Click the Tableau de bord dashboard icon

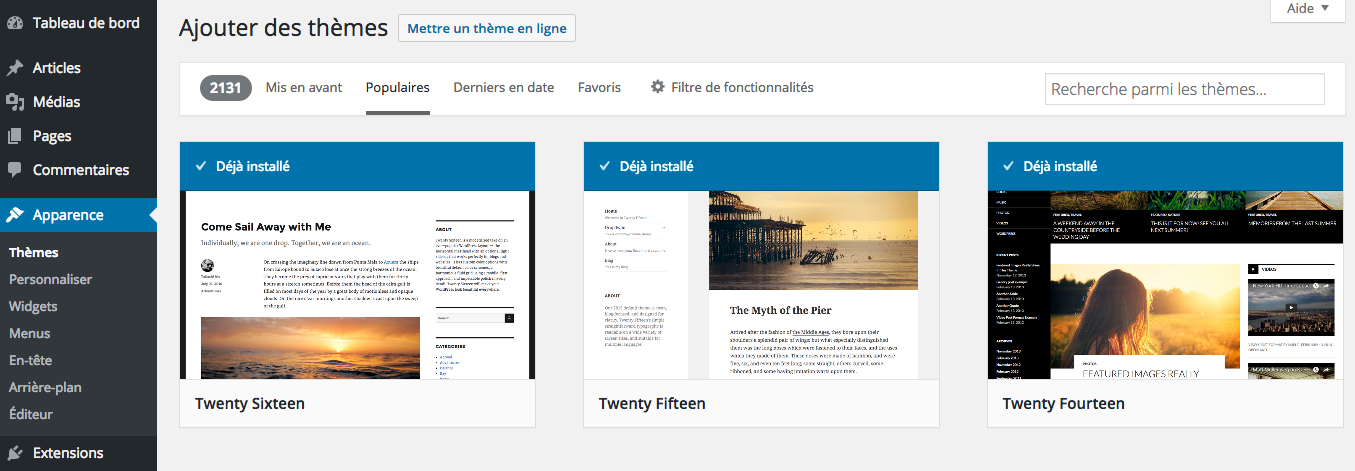(x=15, y=23)
